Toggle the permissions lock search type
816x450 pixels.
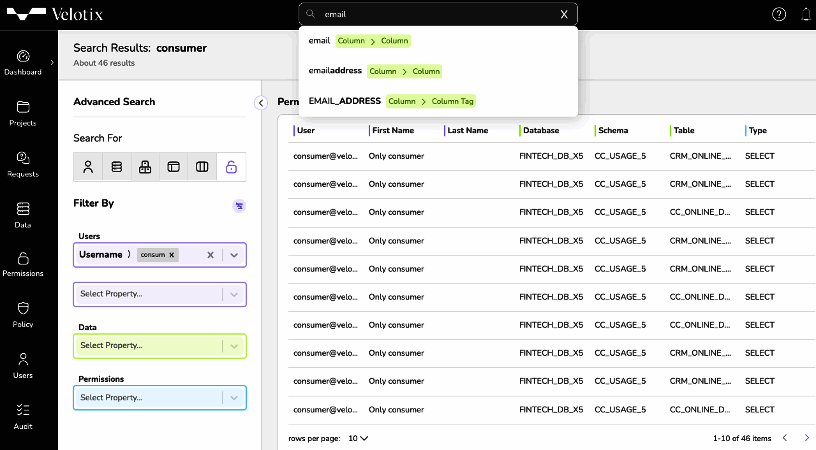coord(231,167)
